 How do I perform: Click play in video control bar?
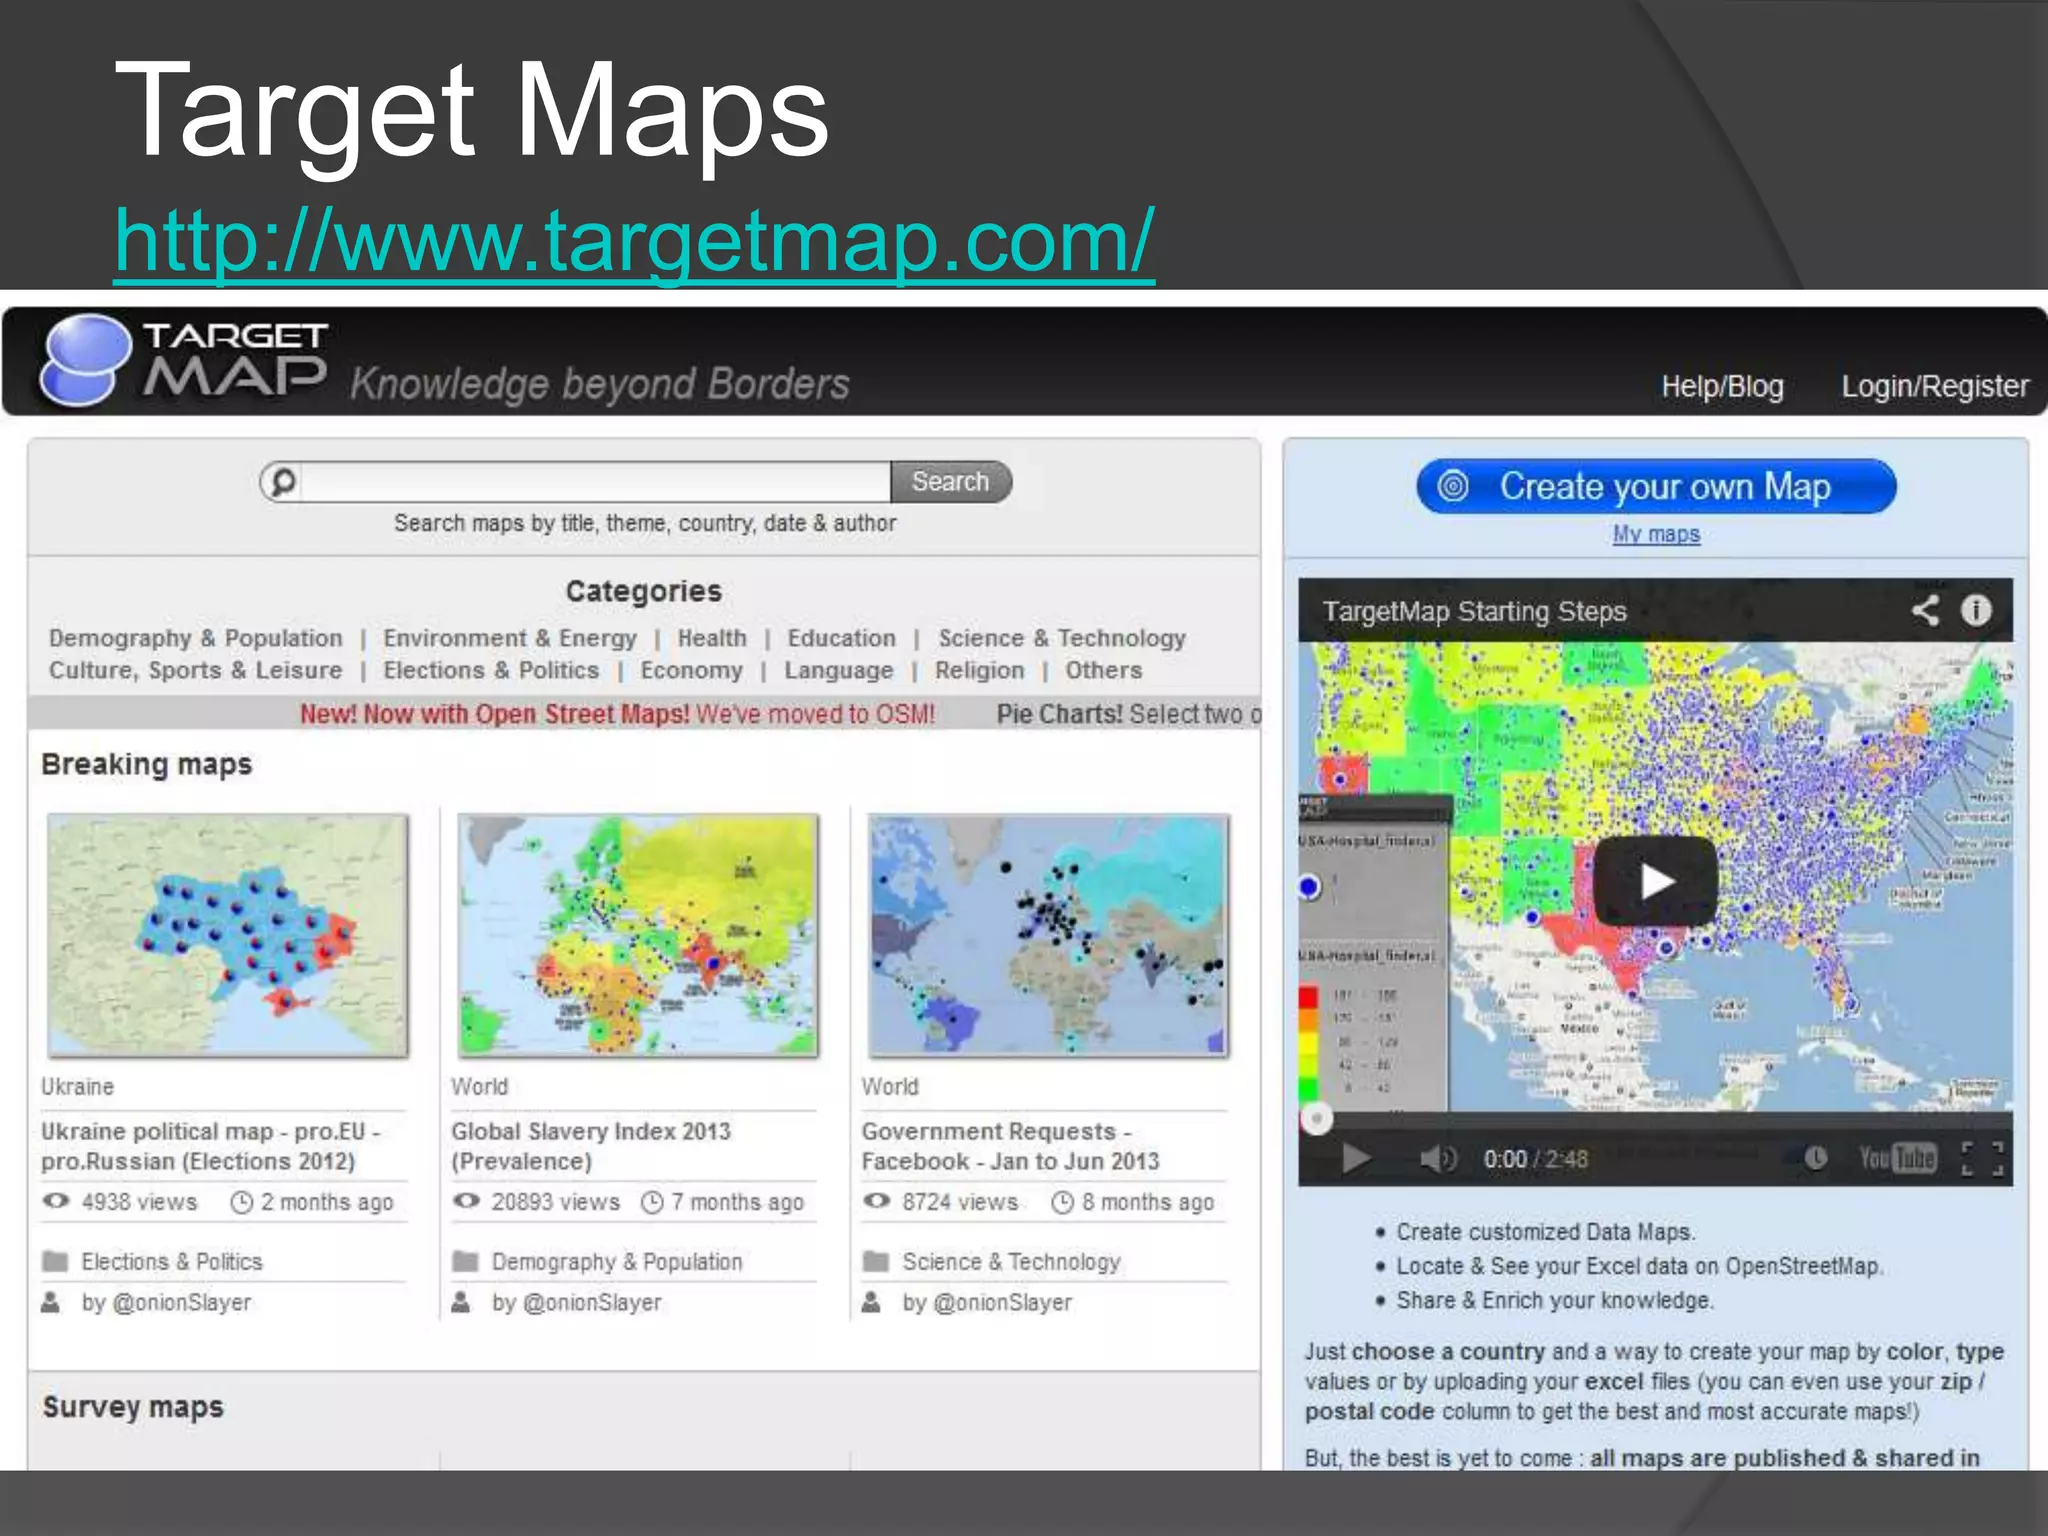pyautogui.click(x=1356, y=1159)
